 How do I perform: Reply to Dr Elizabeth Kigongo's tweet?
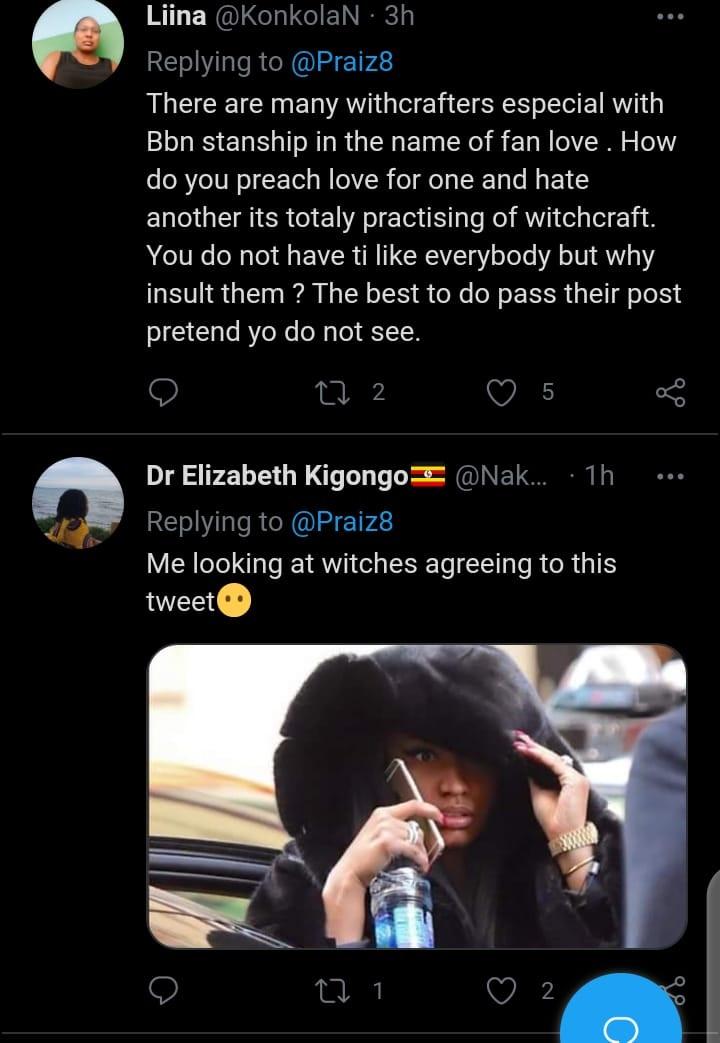click(x=162, y=991)
